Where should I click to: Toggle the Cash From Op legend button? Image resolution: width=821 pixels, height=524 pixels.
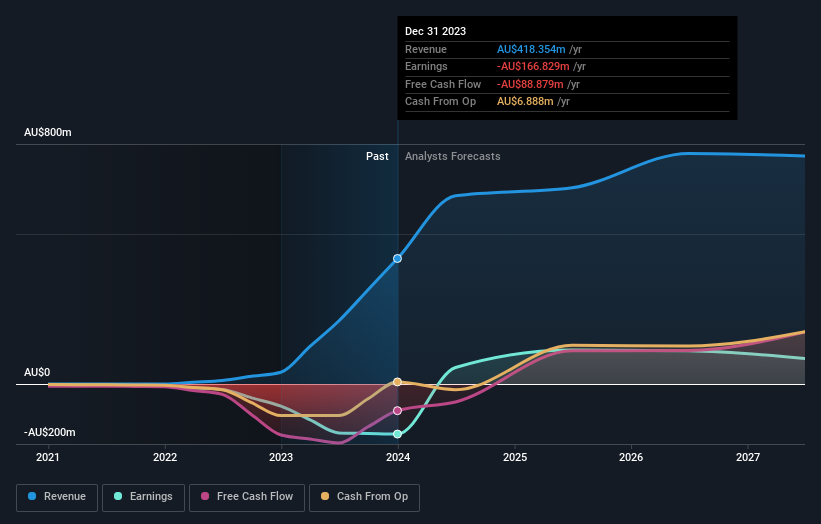(x=364, y=497)
